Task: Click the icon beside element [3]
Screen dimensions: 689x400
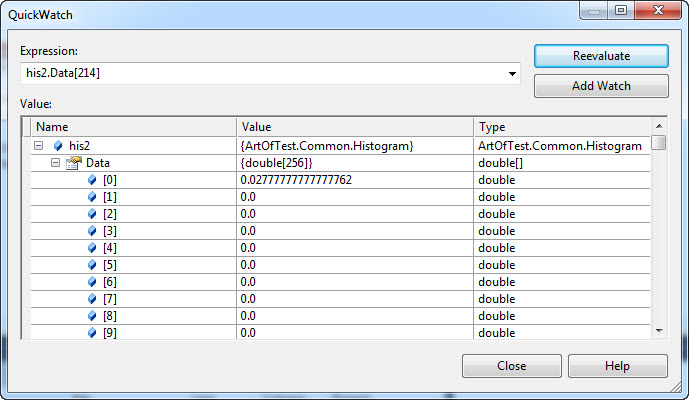Action: point(92,231)
